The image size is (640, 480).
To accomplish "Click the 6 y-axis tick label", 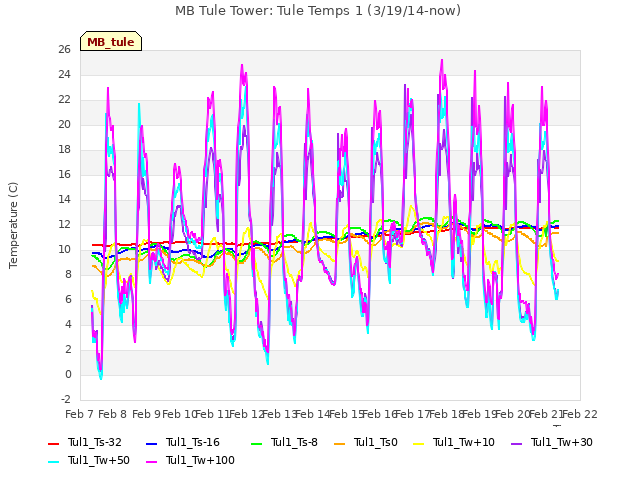I will pos(68,299).
